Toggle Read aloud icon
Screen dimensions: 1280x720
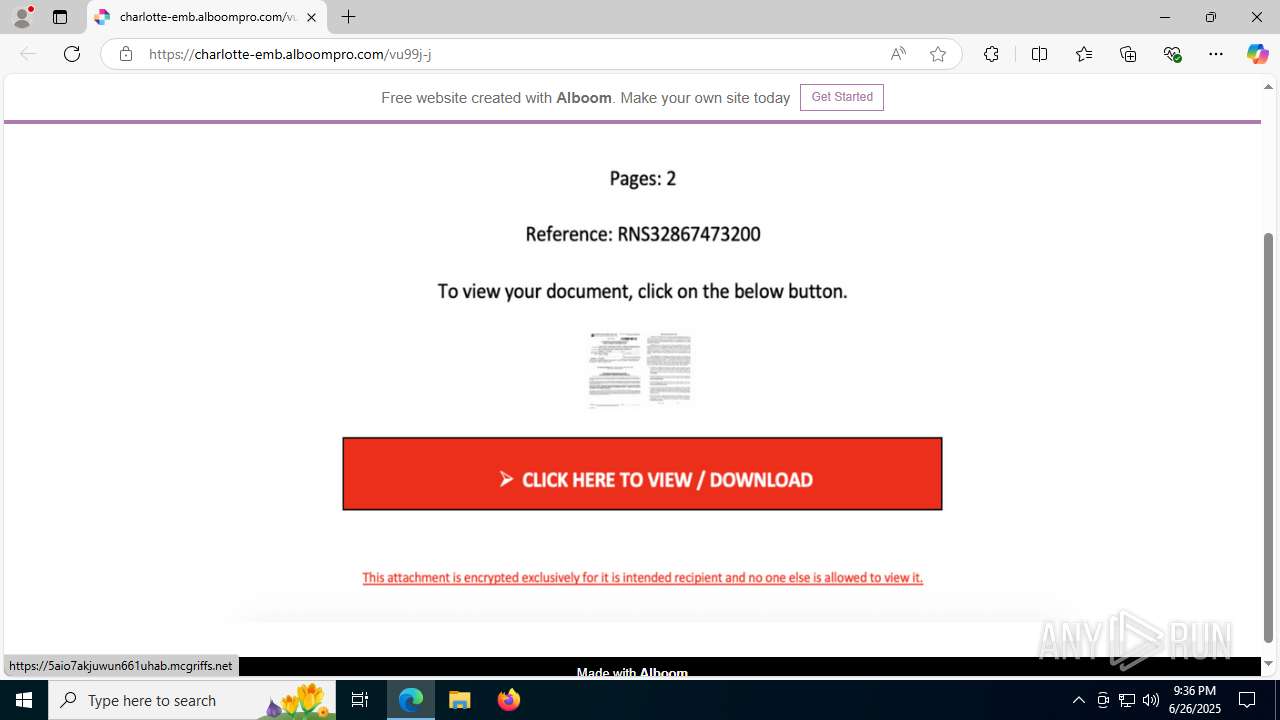898,54
